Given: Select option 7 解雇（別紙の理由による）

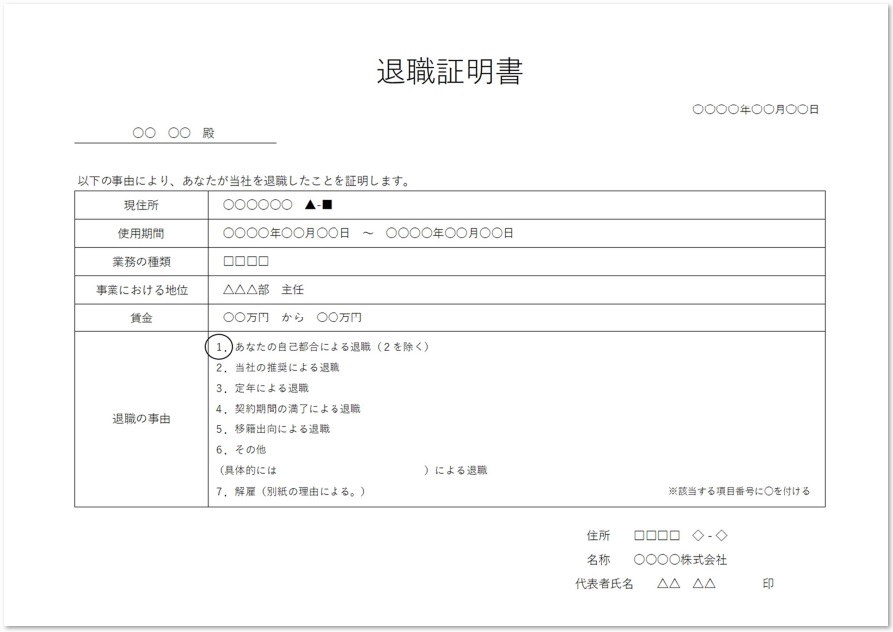Looking at the screenshot, I should (x=295, y=492).
